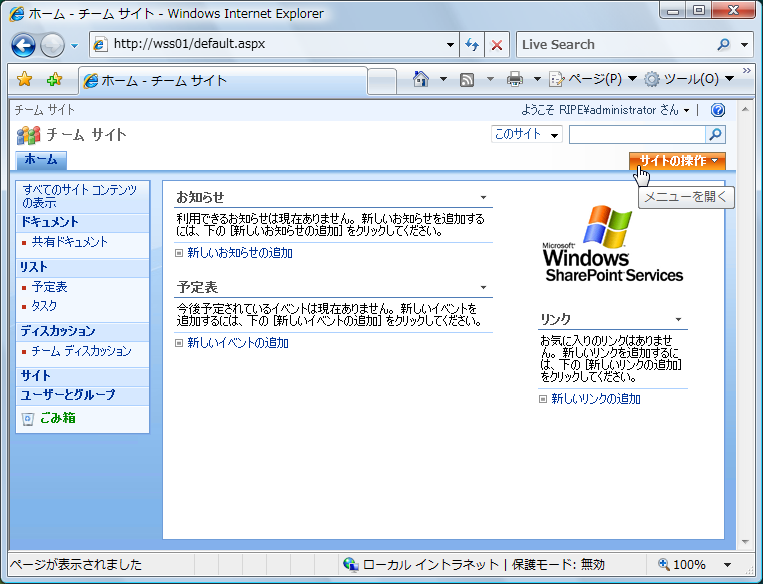Viewport: 763px width, 584px height.
Task: Click the チーム サイト breadcrumb link at top
Action: pyautogui.click(x=44, y=110)
